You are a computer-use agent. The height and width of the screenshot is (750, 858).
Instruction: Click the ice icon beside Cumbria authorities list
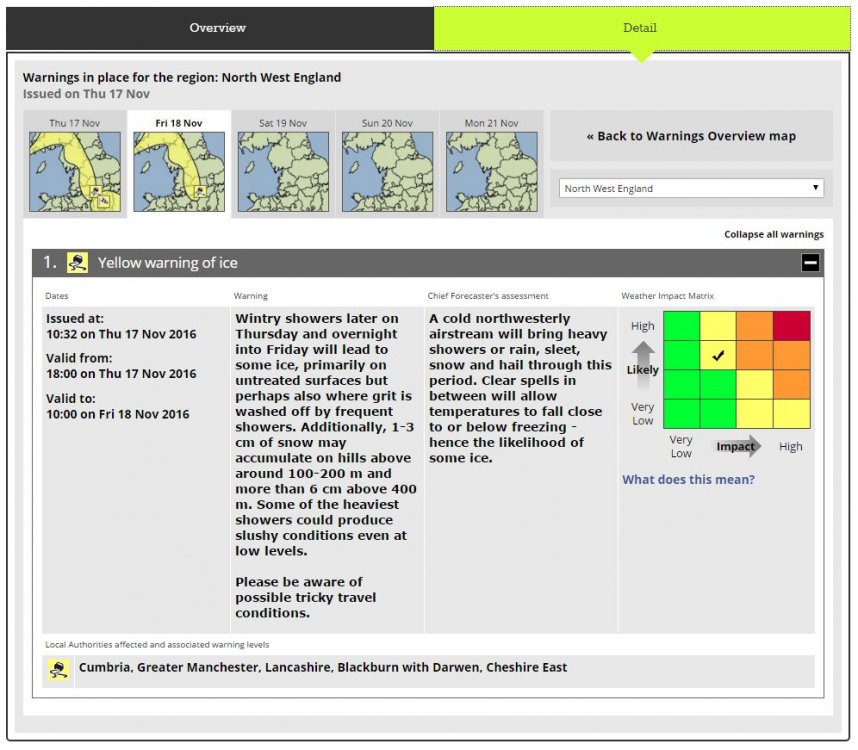[58, 670]
